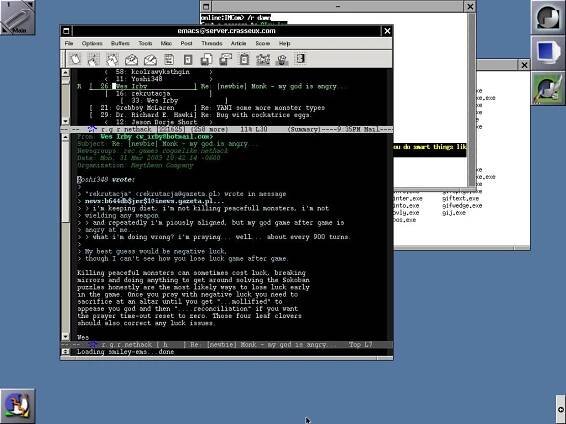The width and height of the screenshot is (566, 424).
Task: Click the IMCom window vertical scrollbar
Action: (471, 99)
